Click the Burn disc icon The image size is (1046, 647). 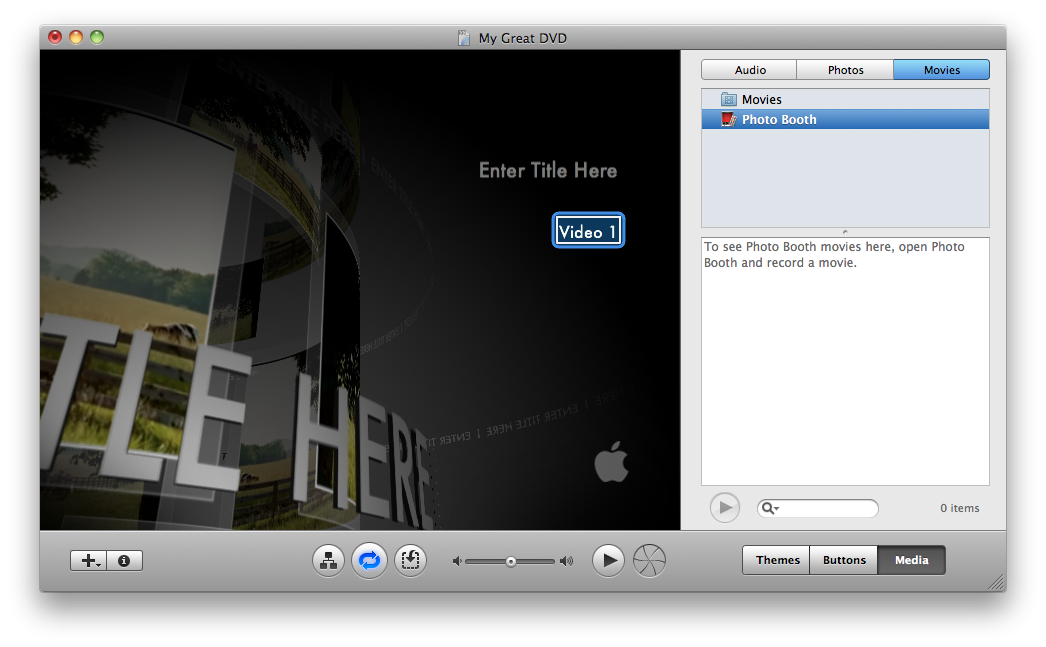point(649,560)
